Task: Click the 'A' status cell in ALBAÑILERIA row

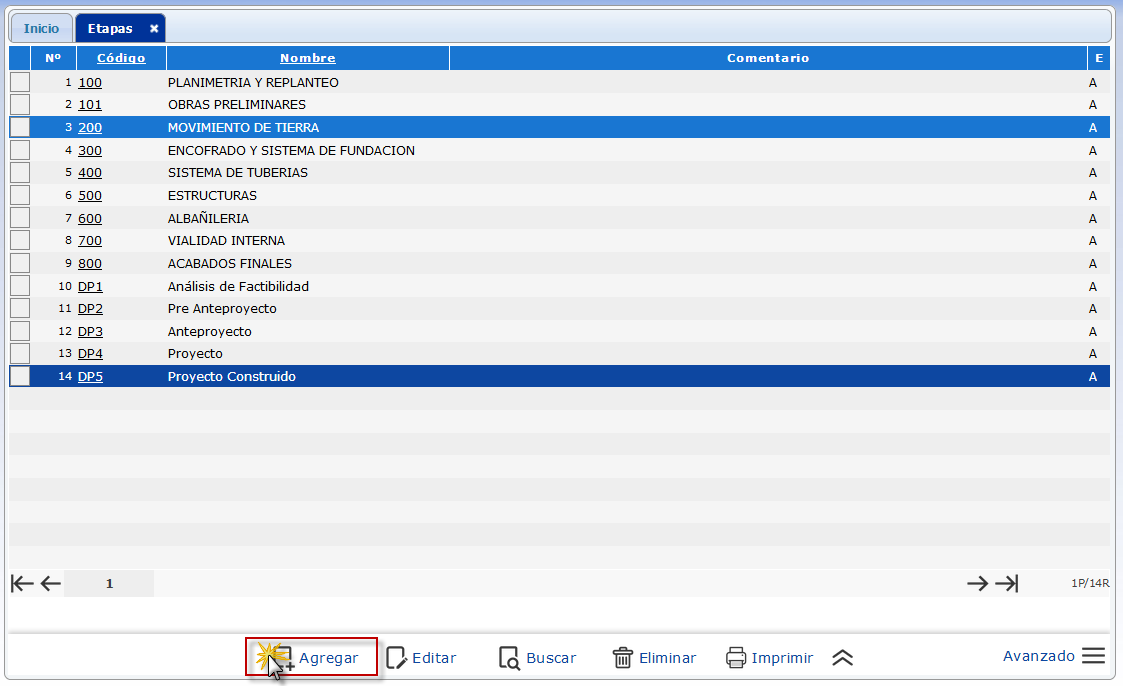Action: coord(1093,218)
